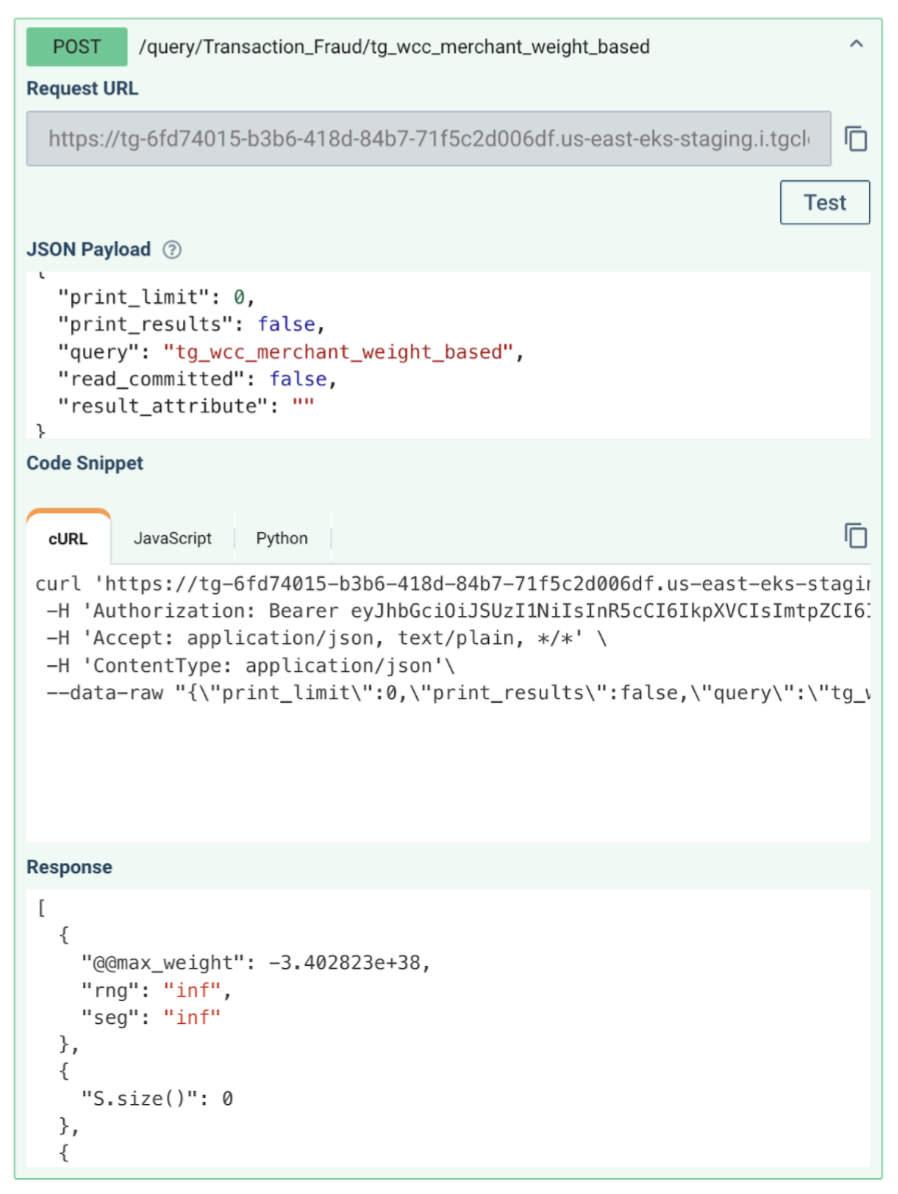Switch to the JavaScript tab
898x1194 pixels.
pyautogui.click(x=173, y=538)
